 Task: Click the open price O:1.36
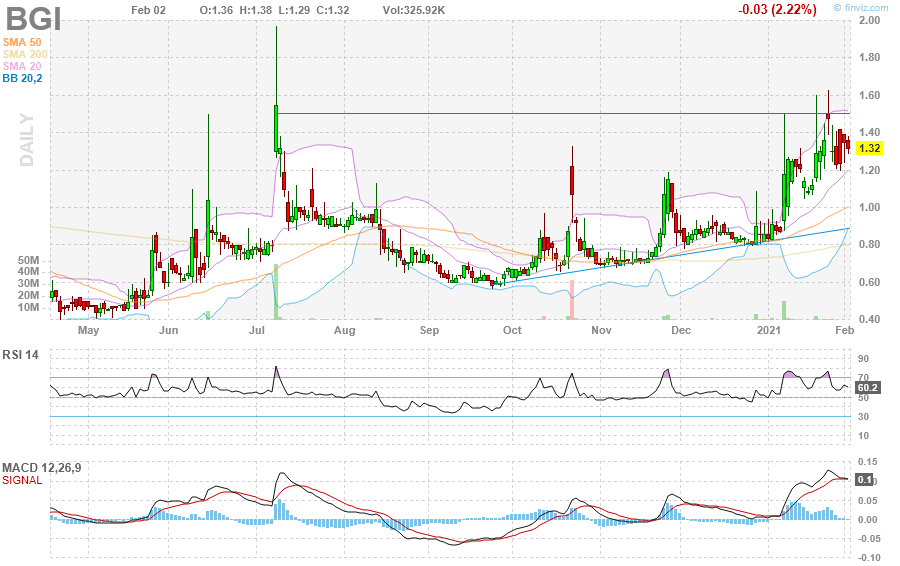pyautogui.click(x=216, y=10)
